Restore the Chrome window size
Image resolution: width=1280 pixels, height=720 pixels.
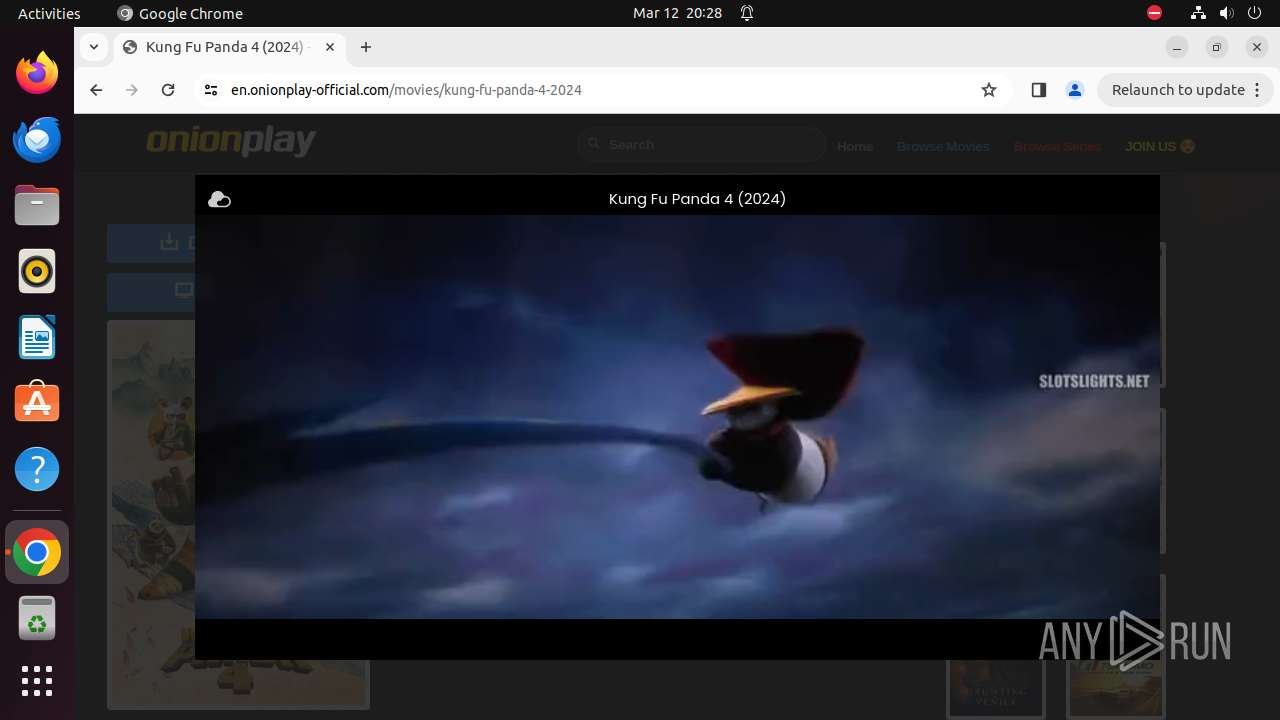click(1217, 47)
